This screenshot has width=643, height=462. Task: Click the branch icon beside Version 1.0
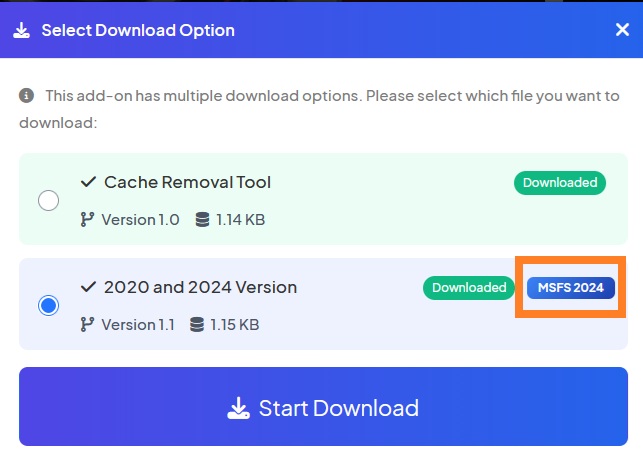(87, 220)
